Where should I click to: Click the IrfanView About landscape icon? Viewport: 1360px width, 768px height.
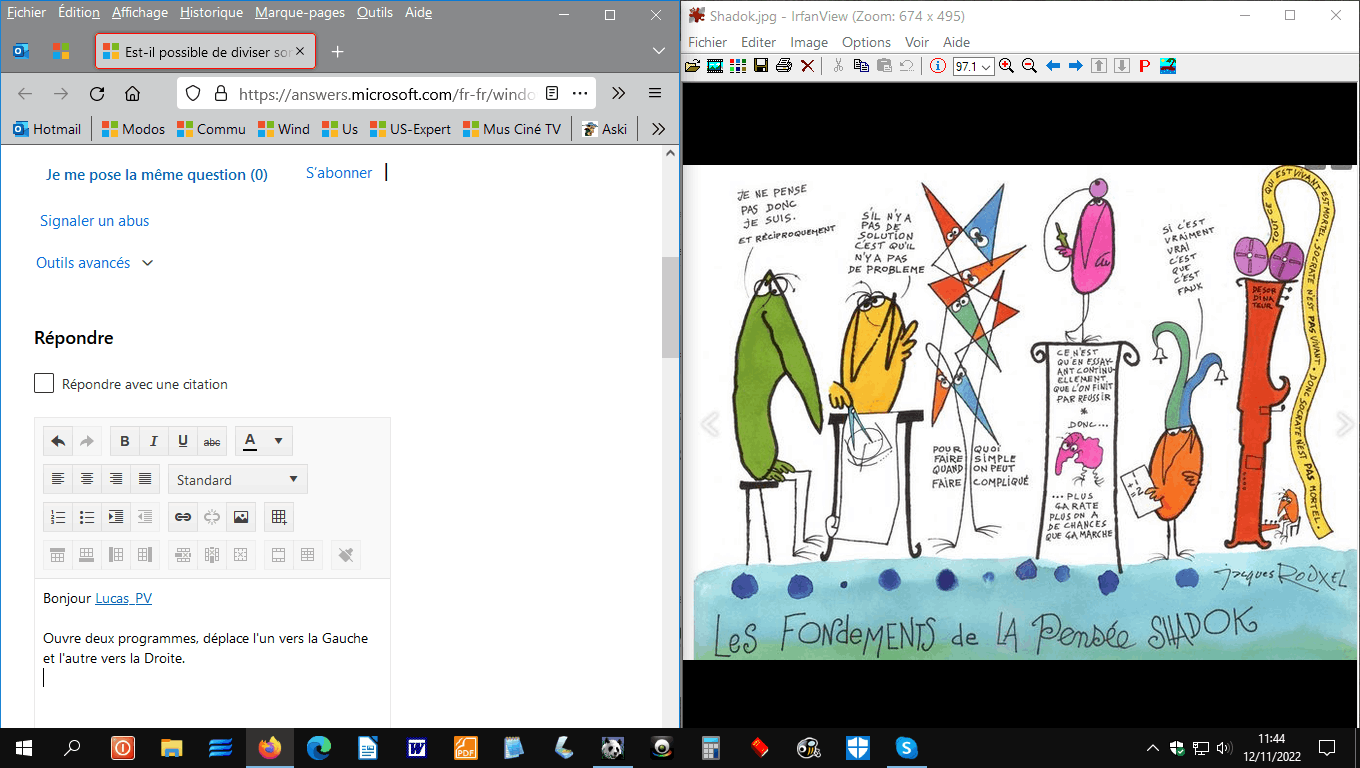coord(1168,66)
